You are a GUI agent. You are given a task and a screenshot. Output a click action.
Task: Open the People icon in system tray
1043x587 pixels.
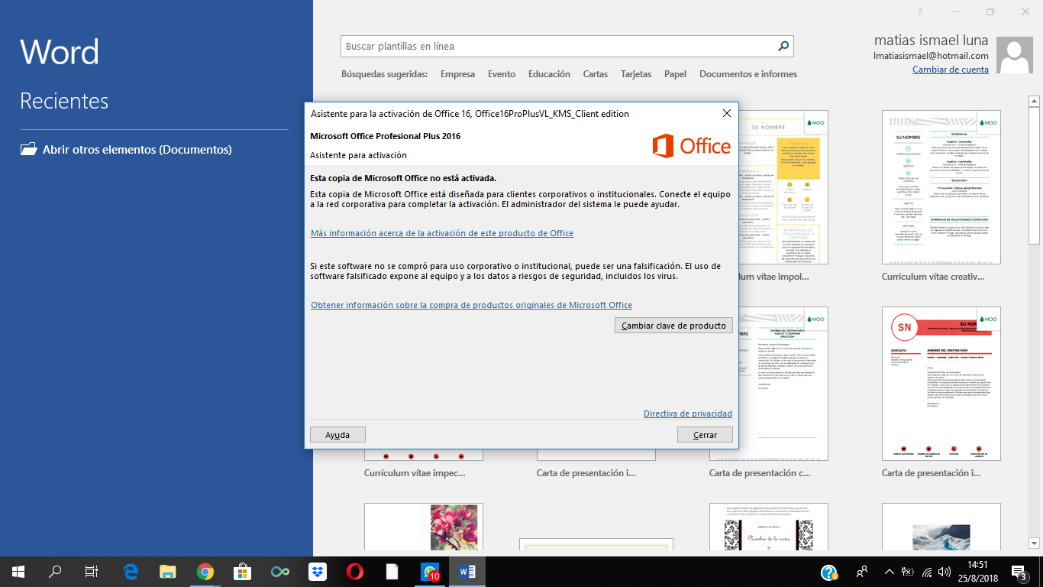click(x=862, y=572)
